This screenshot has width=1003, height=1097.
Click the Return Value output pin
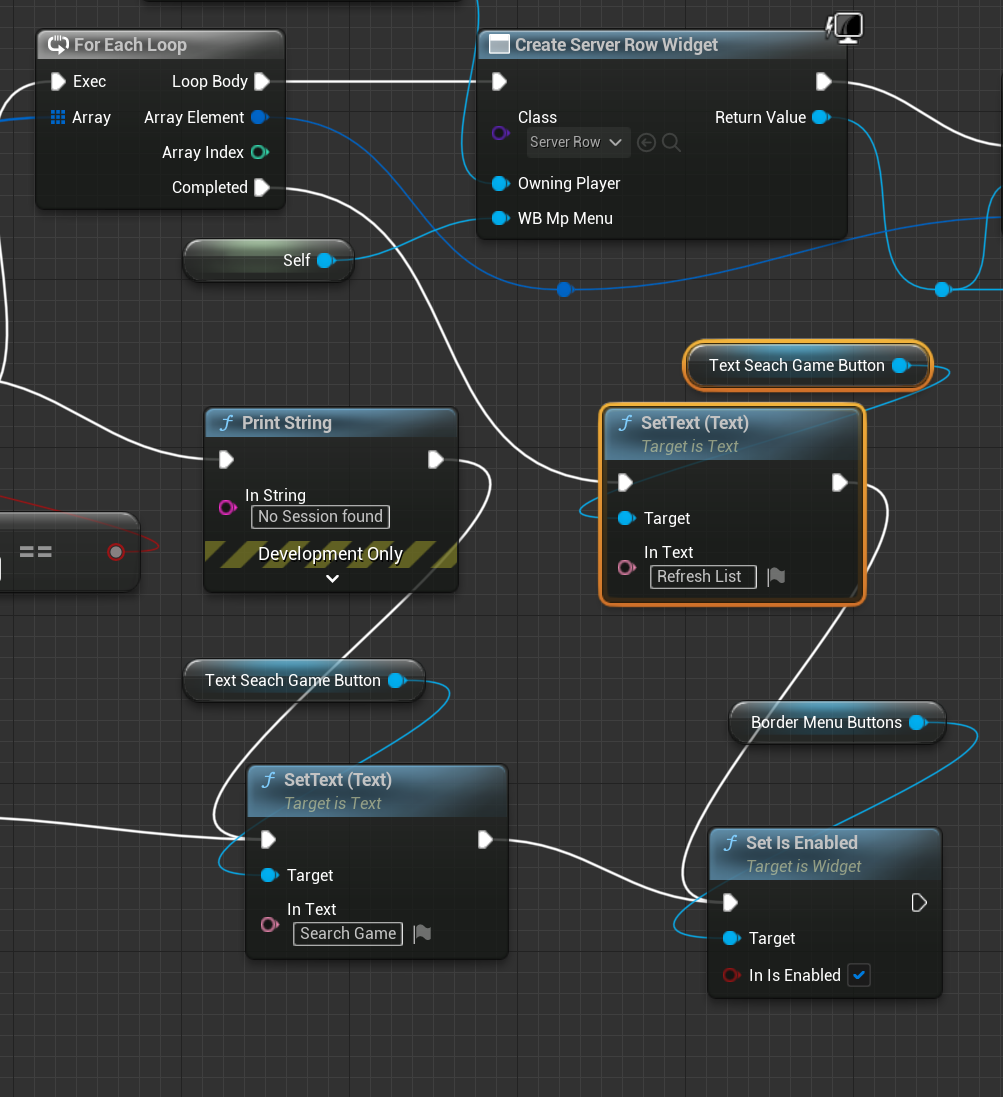tap(821, 117)
